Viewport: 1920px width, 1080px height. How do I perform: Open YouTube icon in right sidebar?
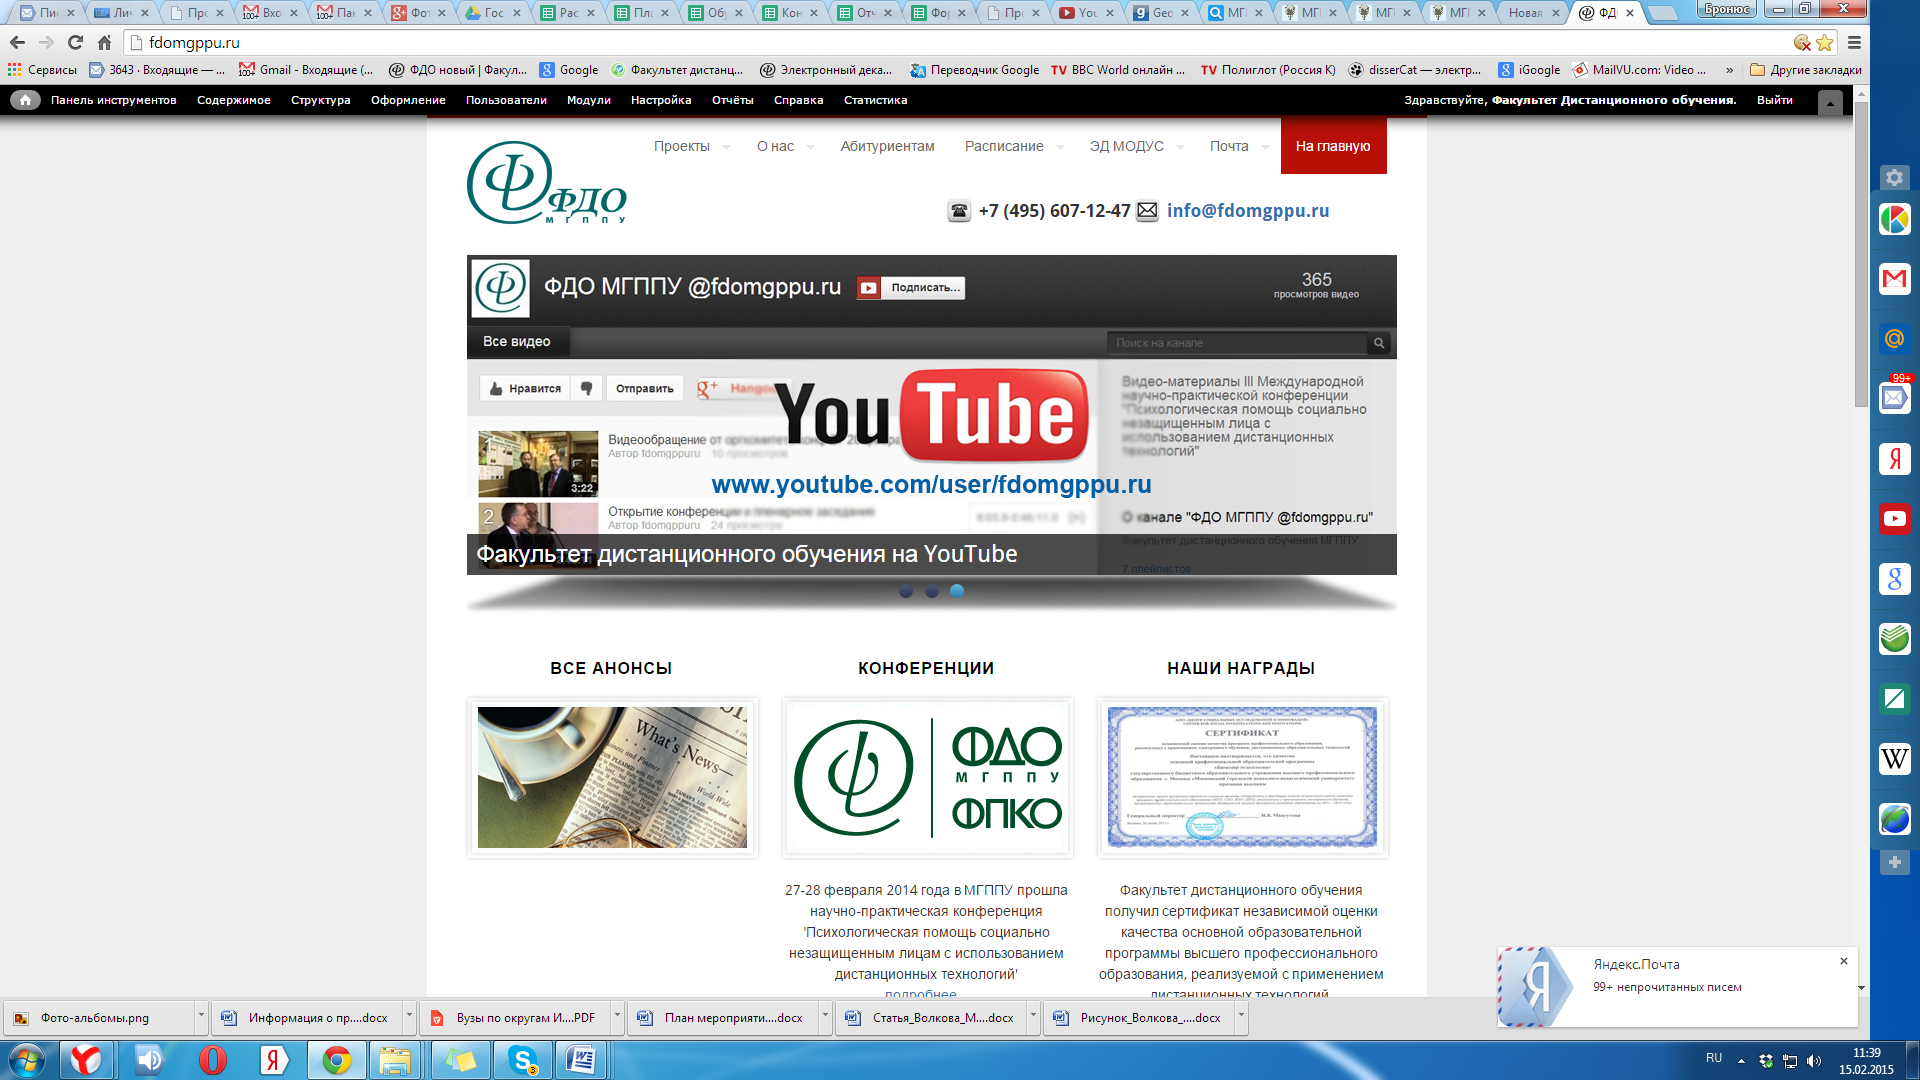coord(1894,519)
